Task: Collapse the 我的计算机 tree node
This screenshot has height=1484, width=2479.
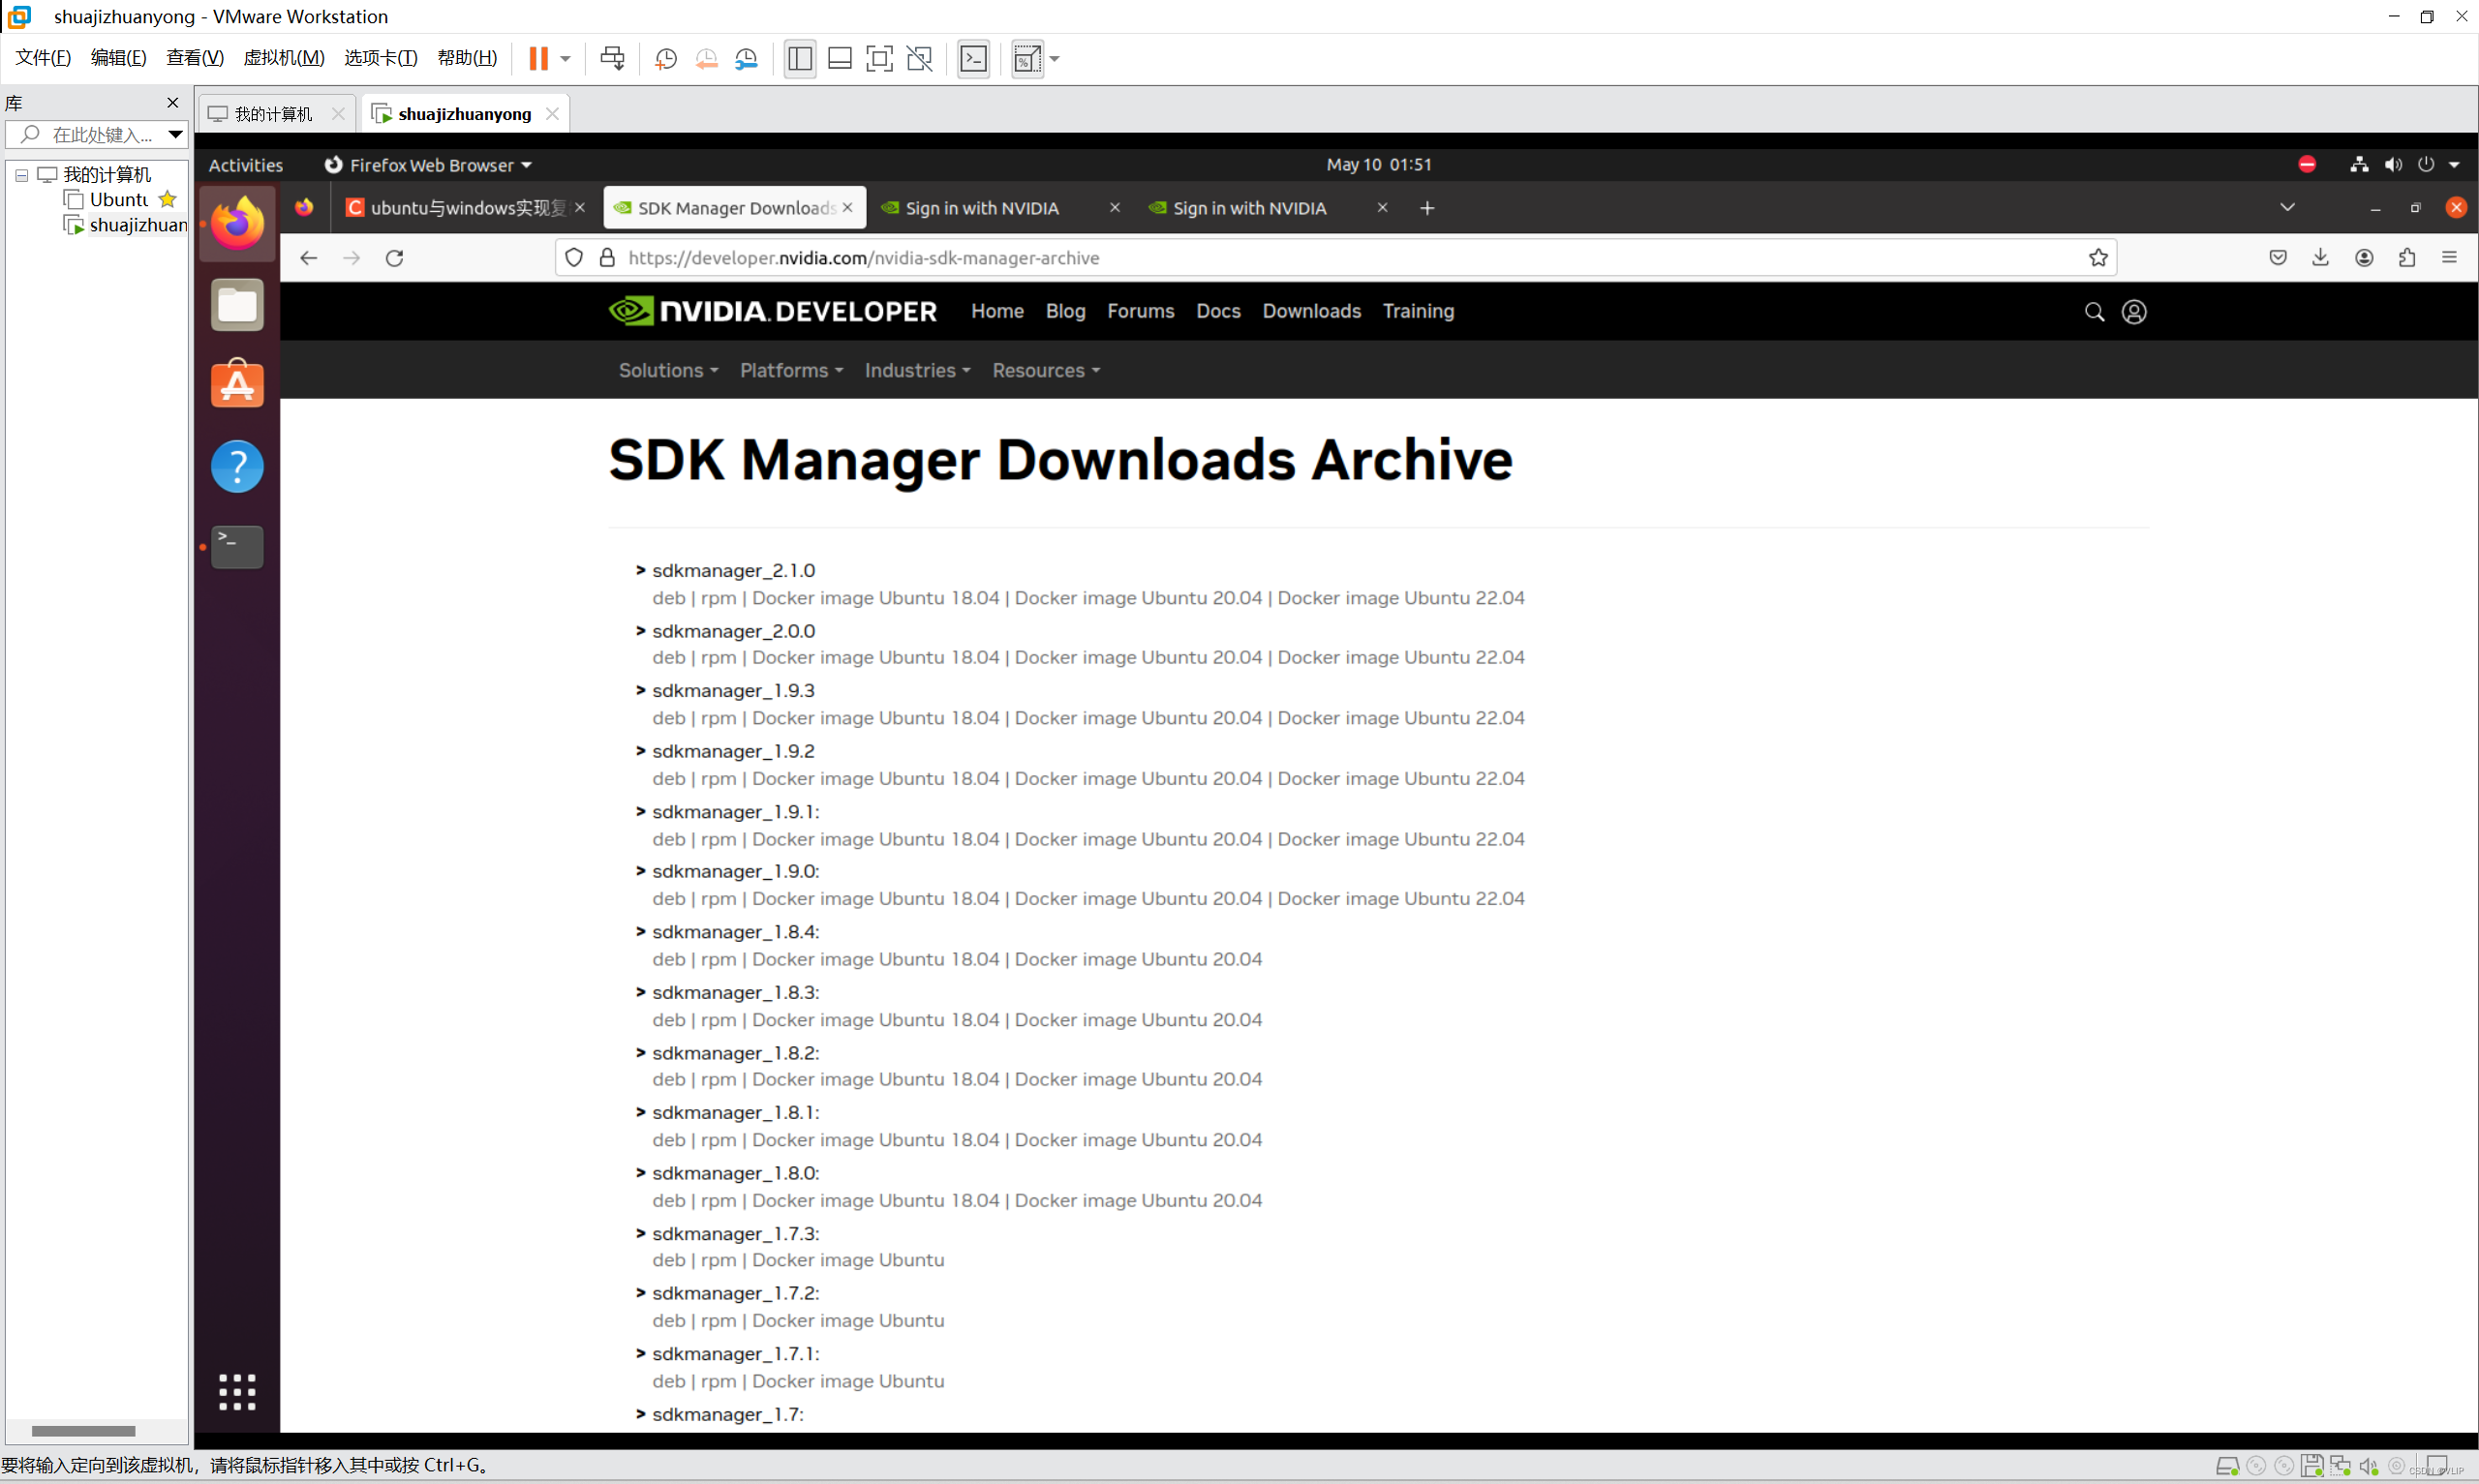Action: tap(21, 175)
